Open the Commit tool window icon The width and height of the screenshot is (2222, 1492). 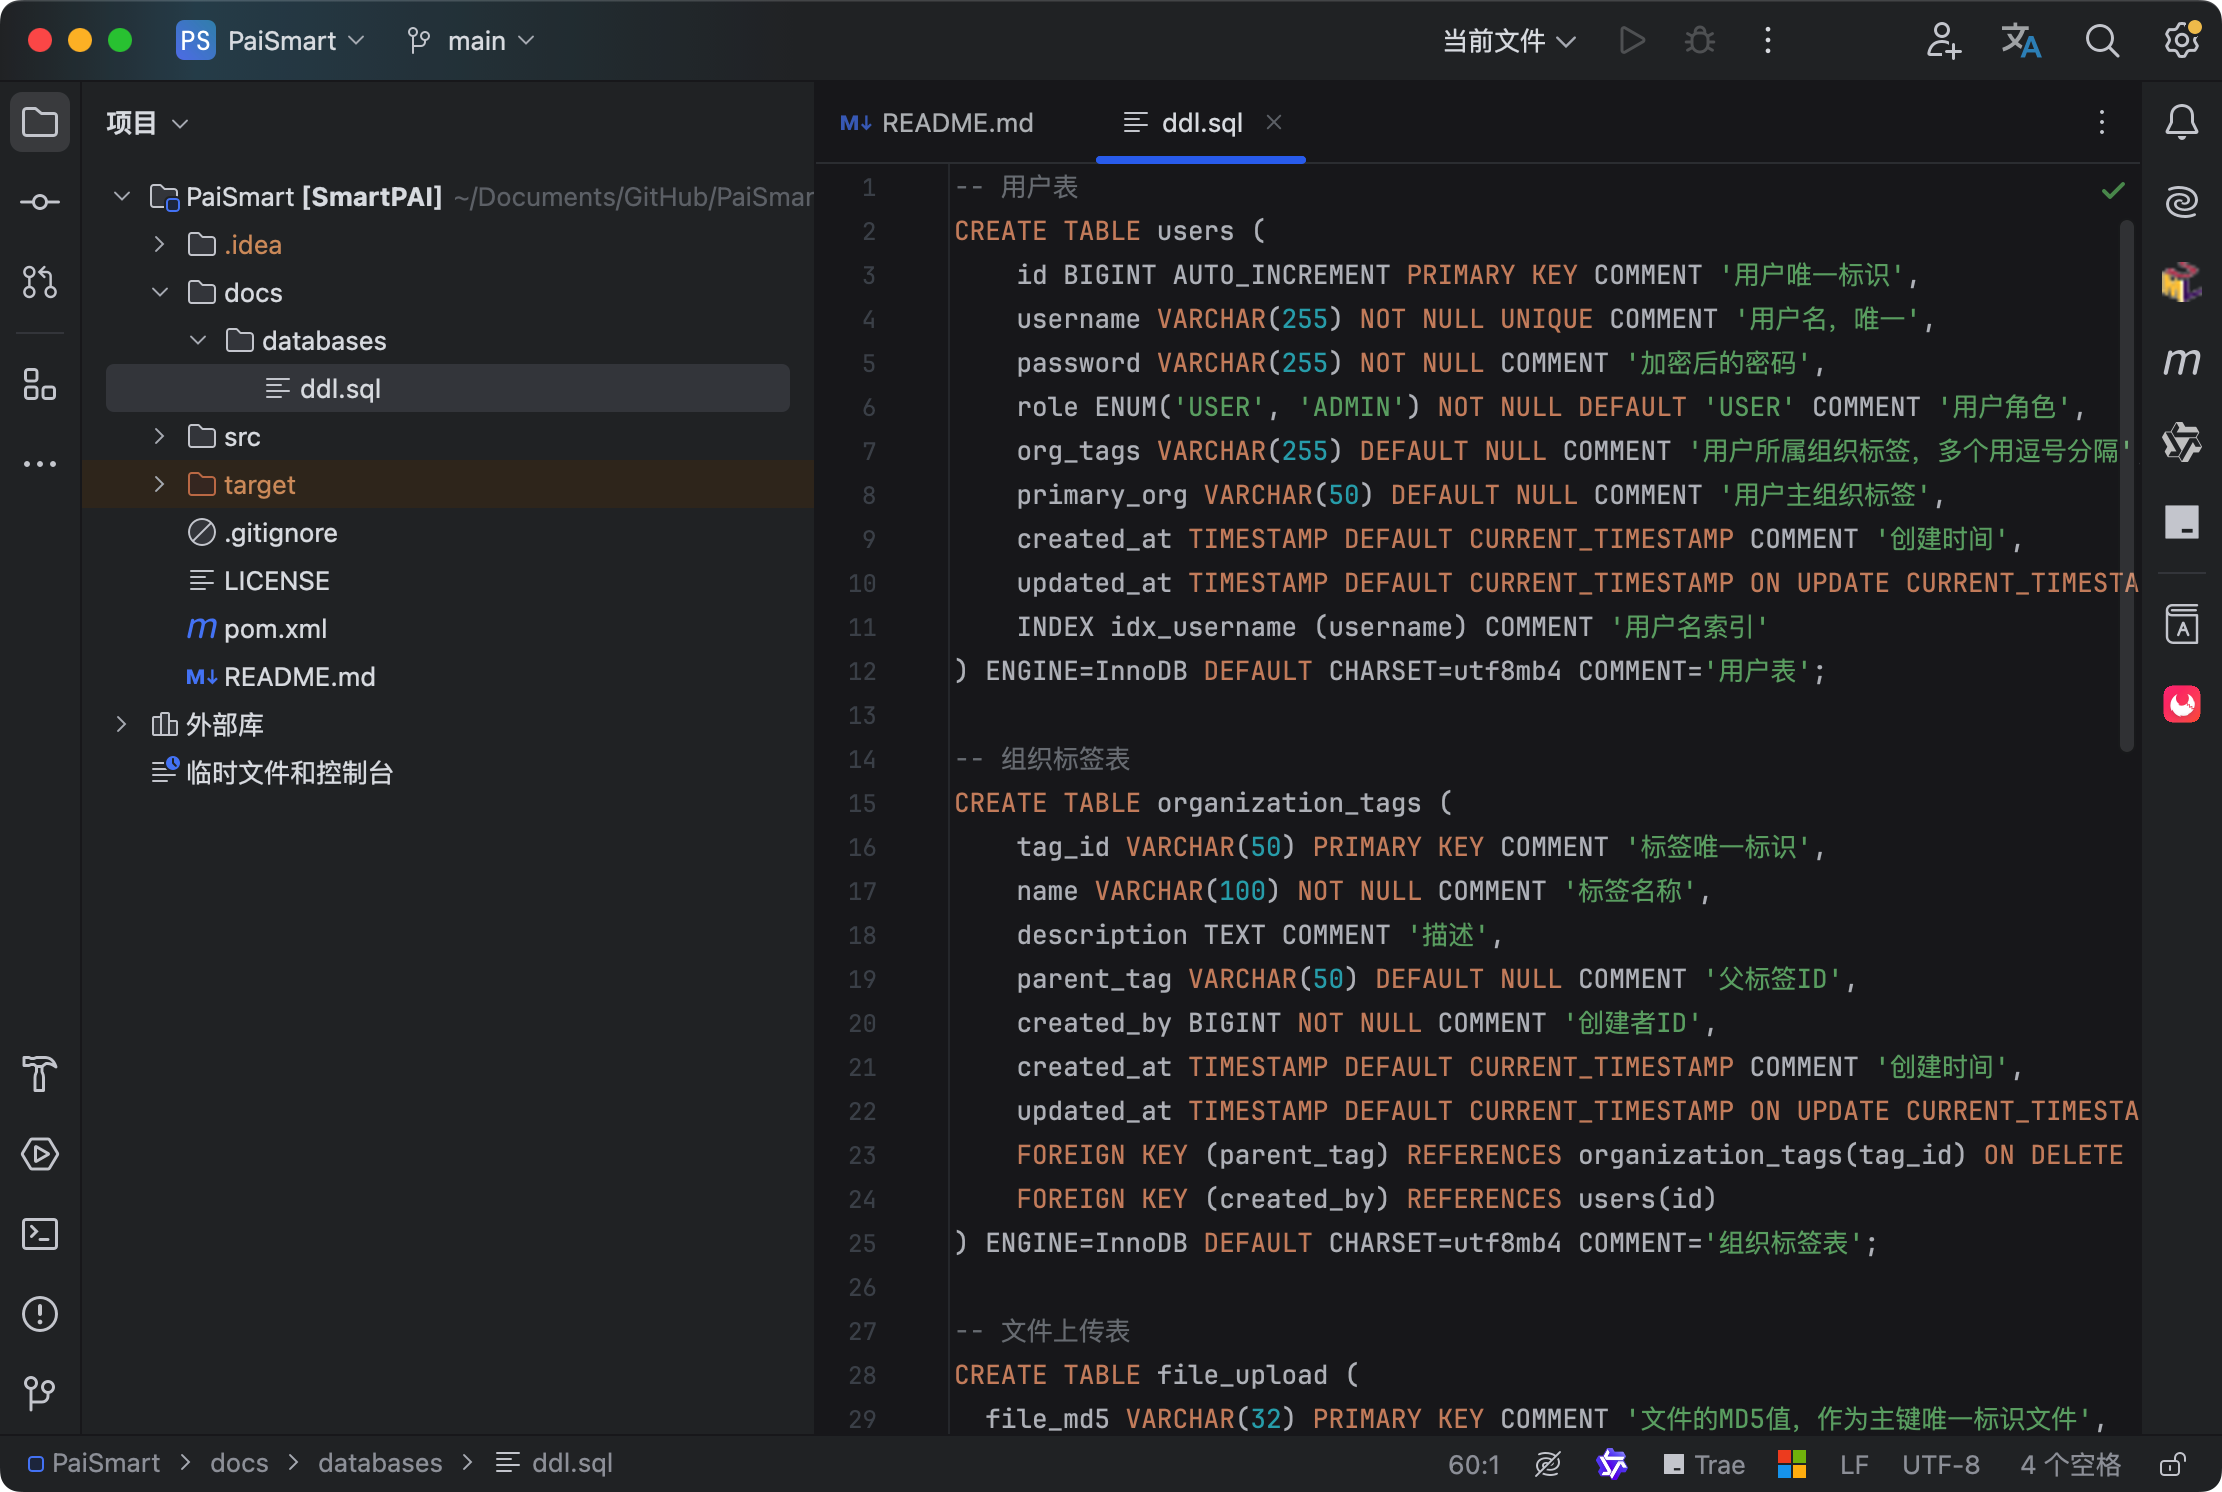coord(40,203)
